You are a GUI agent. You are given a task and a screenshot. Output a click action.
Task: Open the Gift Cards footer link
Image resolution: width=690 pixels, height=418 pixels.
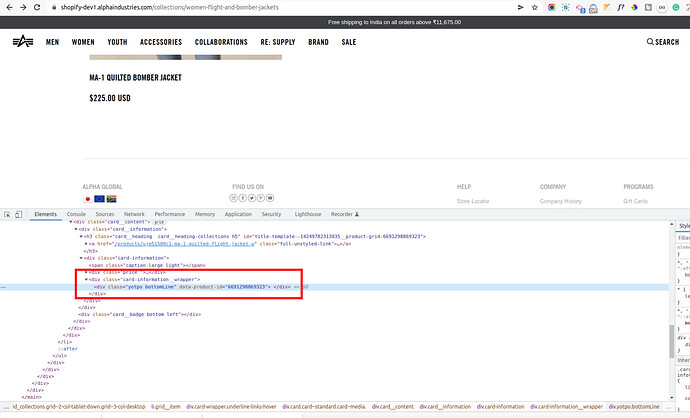tap(635, 201)
